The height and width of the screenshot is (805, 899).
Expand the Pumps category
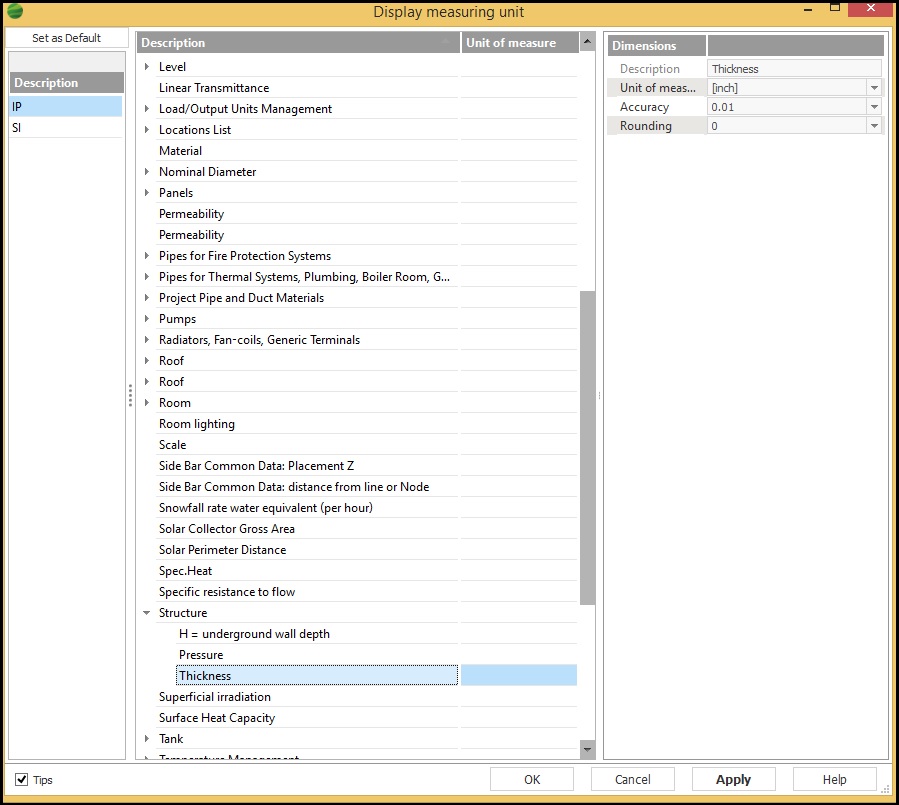click(147, 319)
